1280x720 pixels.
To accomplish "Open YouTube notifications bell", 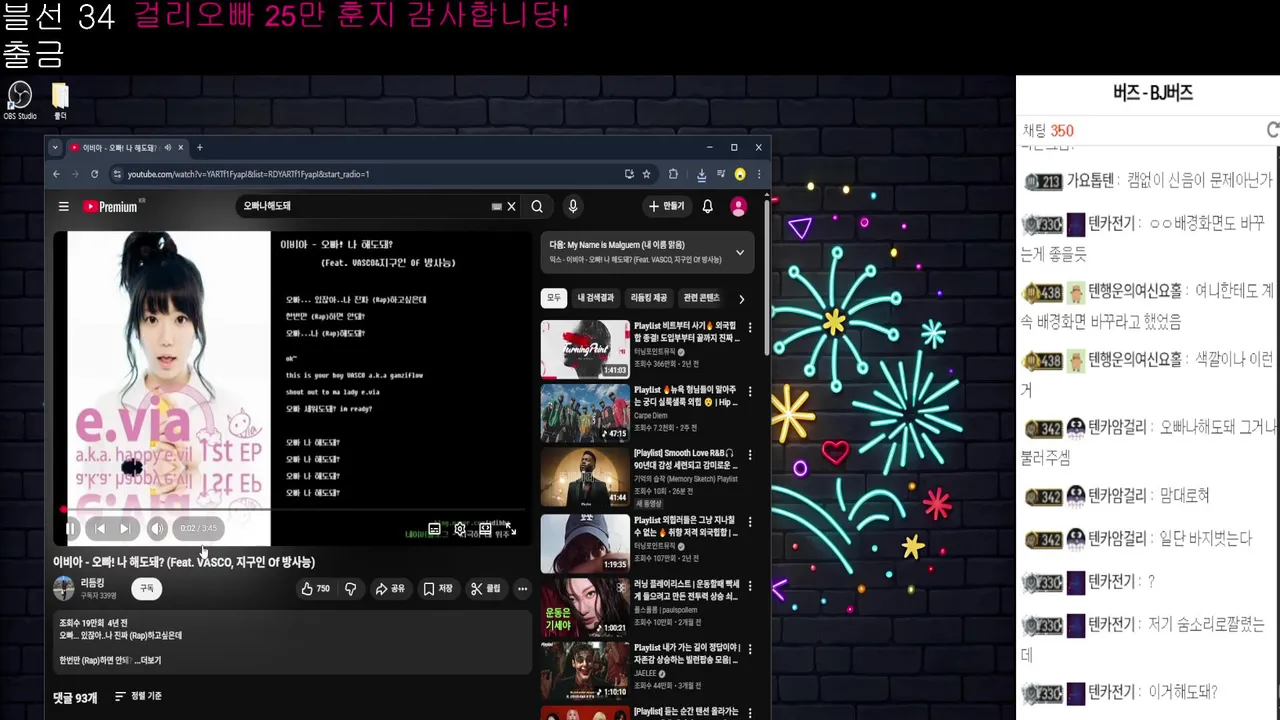I will point(707,206).
